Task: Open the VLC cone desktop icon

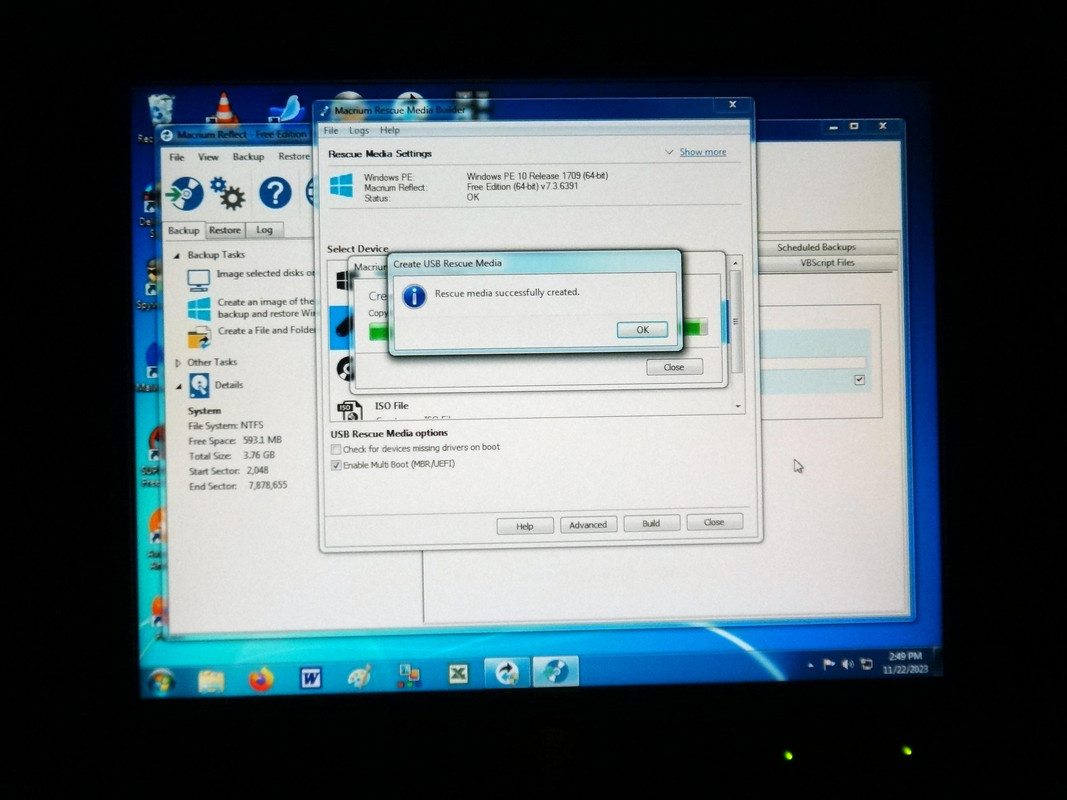Action: (223, 109)
